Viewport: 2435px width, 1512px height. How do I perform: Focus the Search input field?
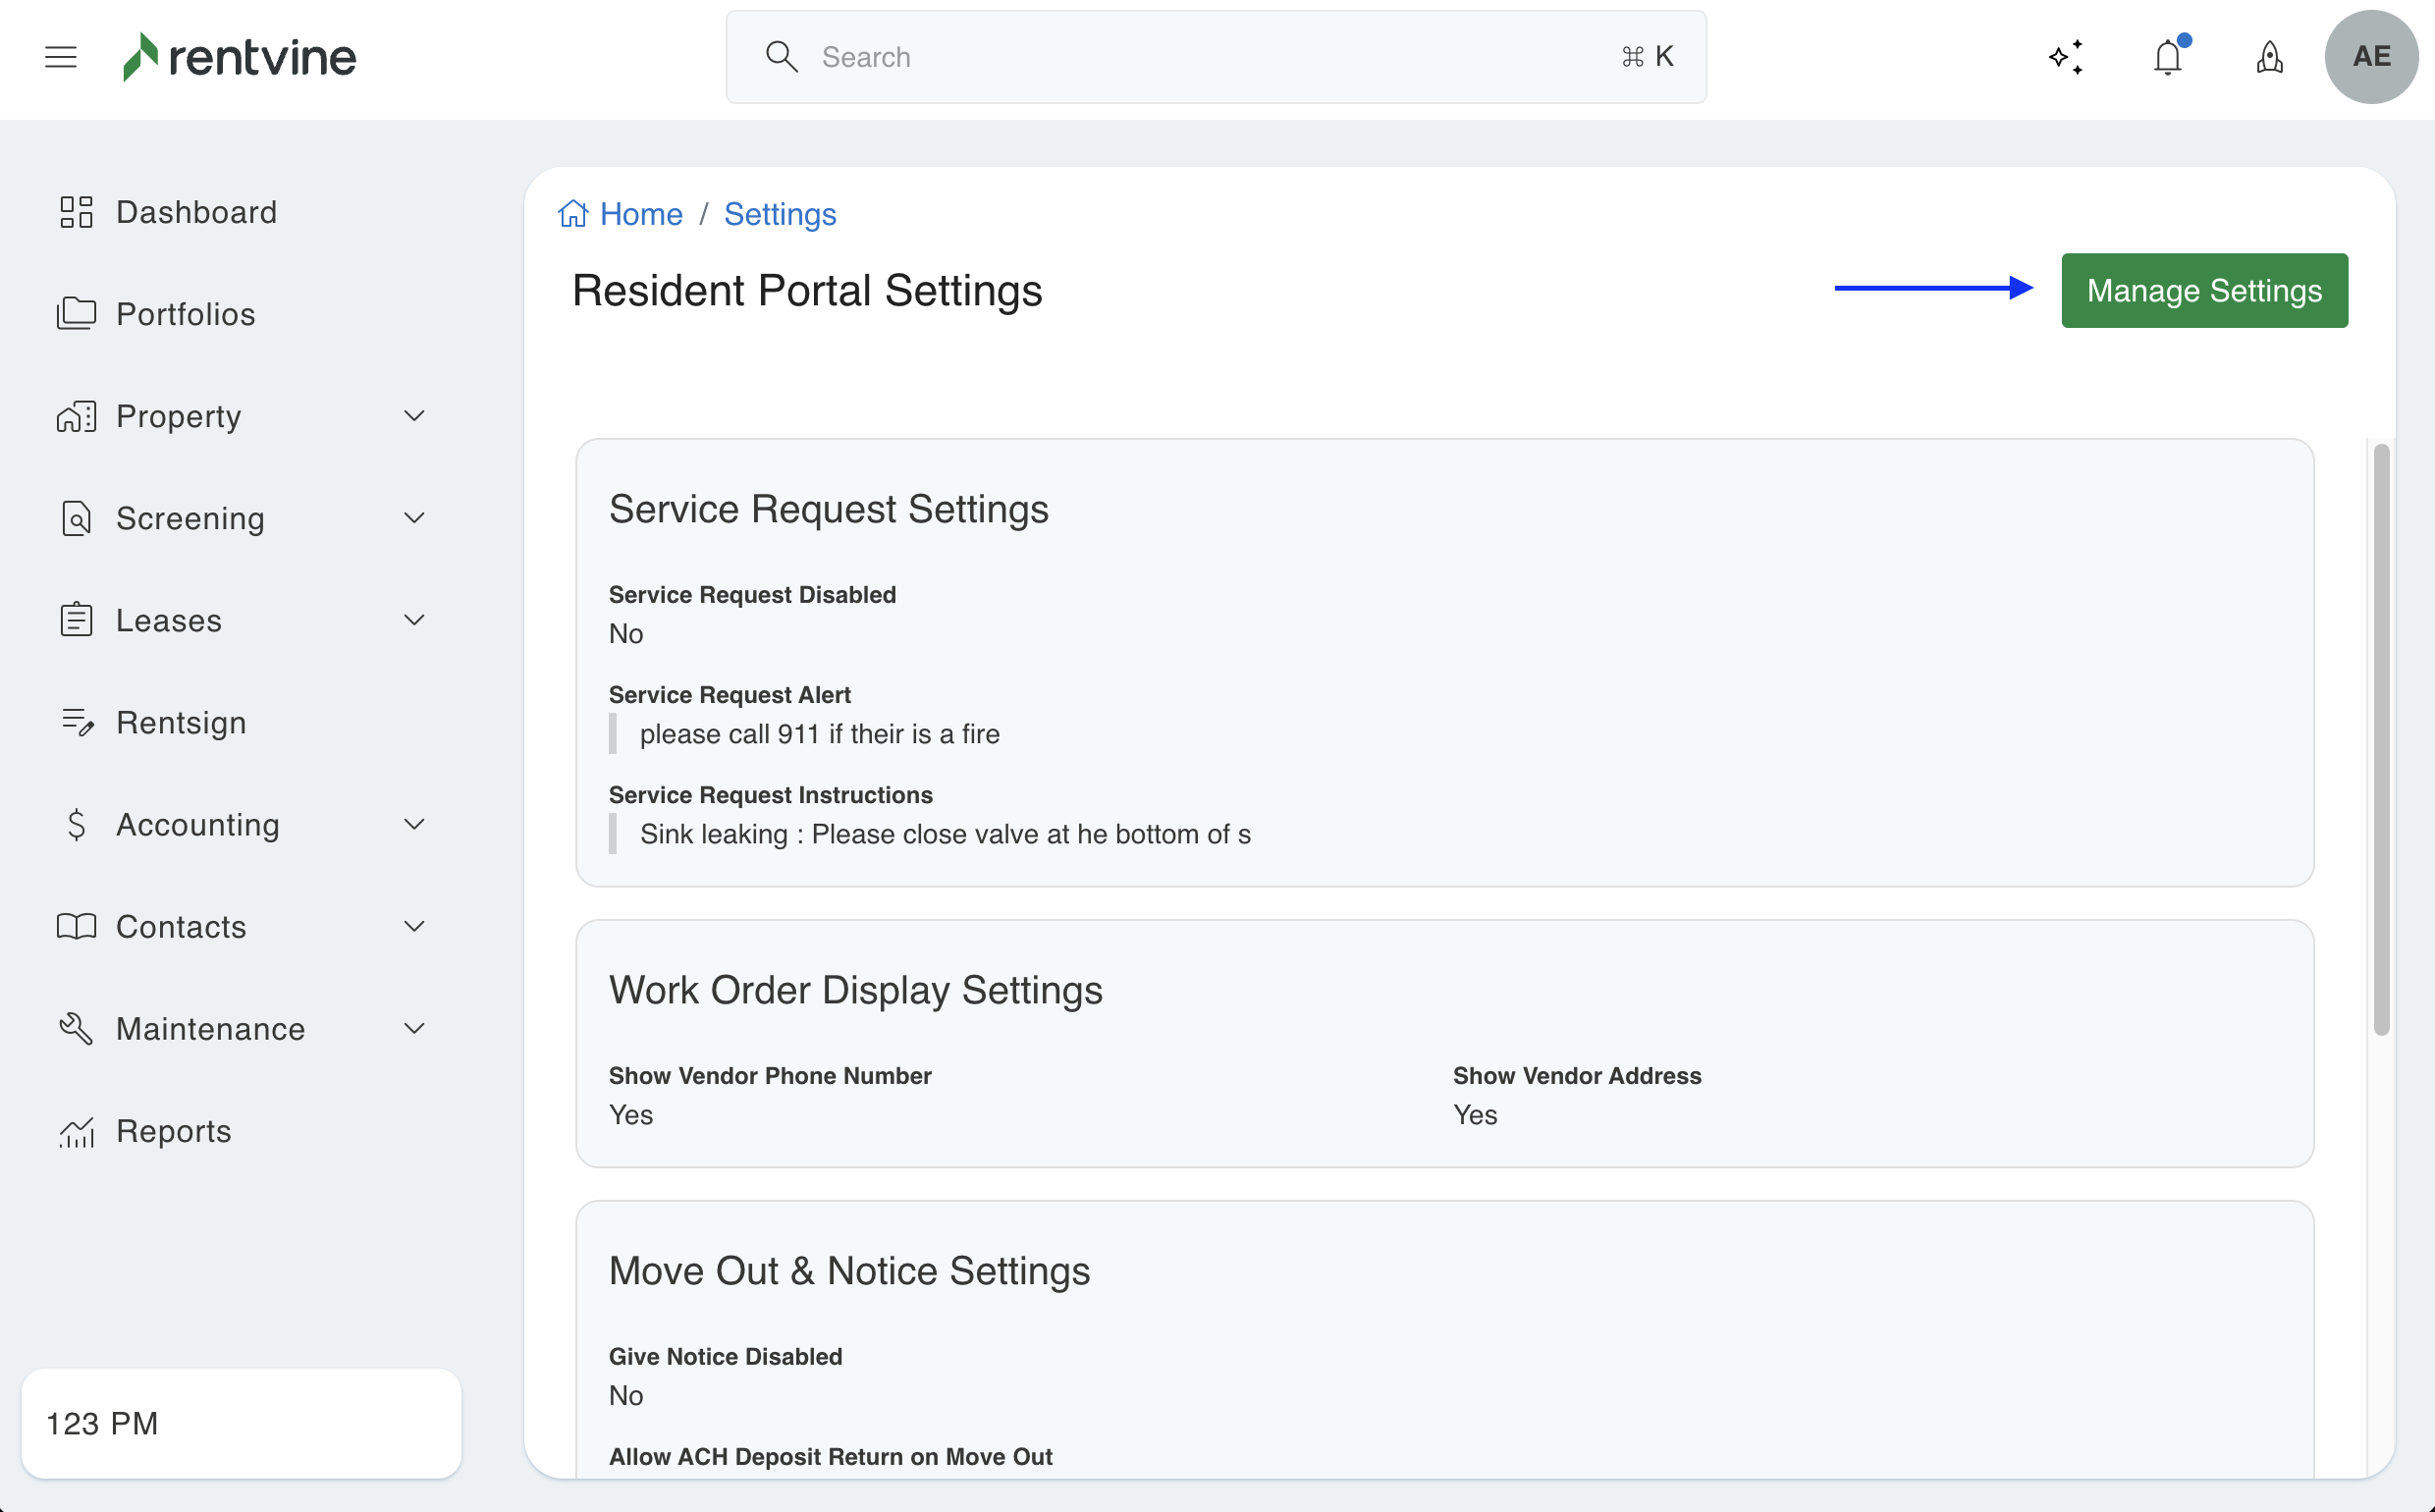coord(1200,57)
